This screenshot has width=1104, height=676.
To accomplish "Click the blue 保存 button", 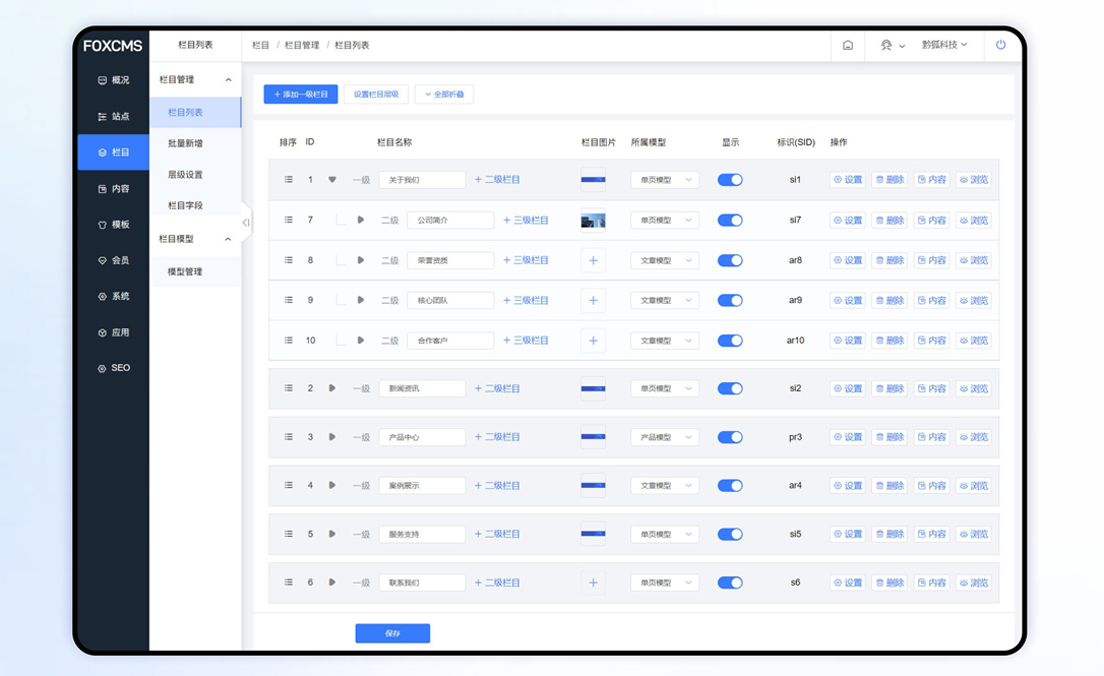I will click(x=392, y=633).
